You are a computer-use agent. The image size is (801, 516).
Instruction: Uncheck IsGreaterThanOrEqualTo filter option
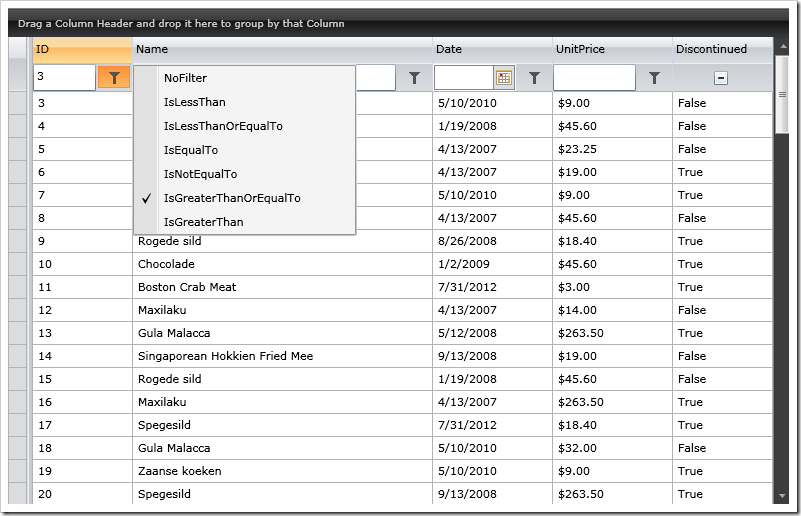232,198
